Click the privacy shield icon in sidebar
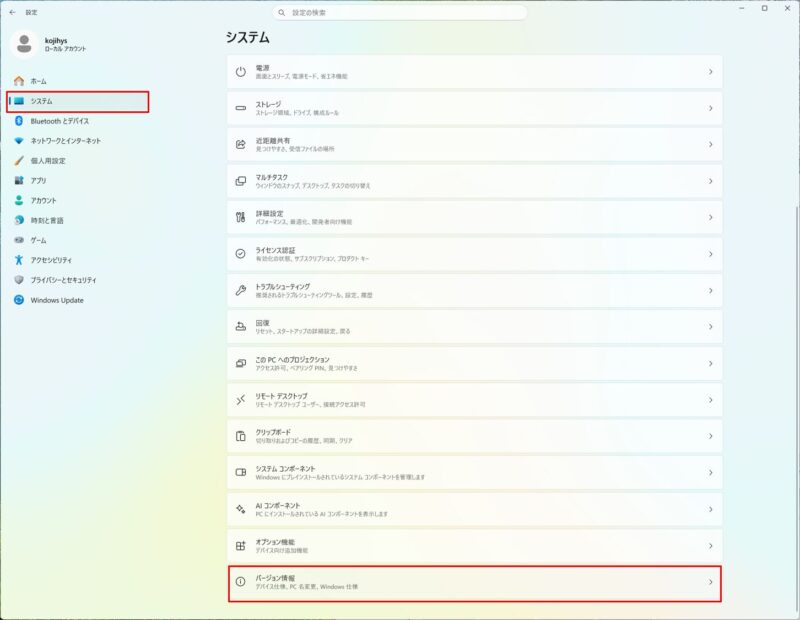The height and width of the screenshot is (620, 800). (x=19, y=280)
